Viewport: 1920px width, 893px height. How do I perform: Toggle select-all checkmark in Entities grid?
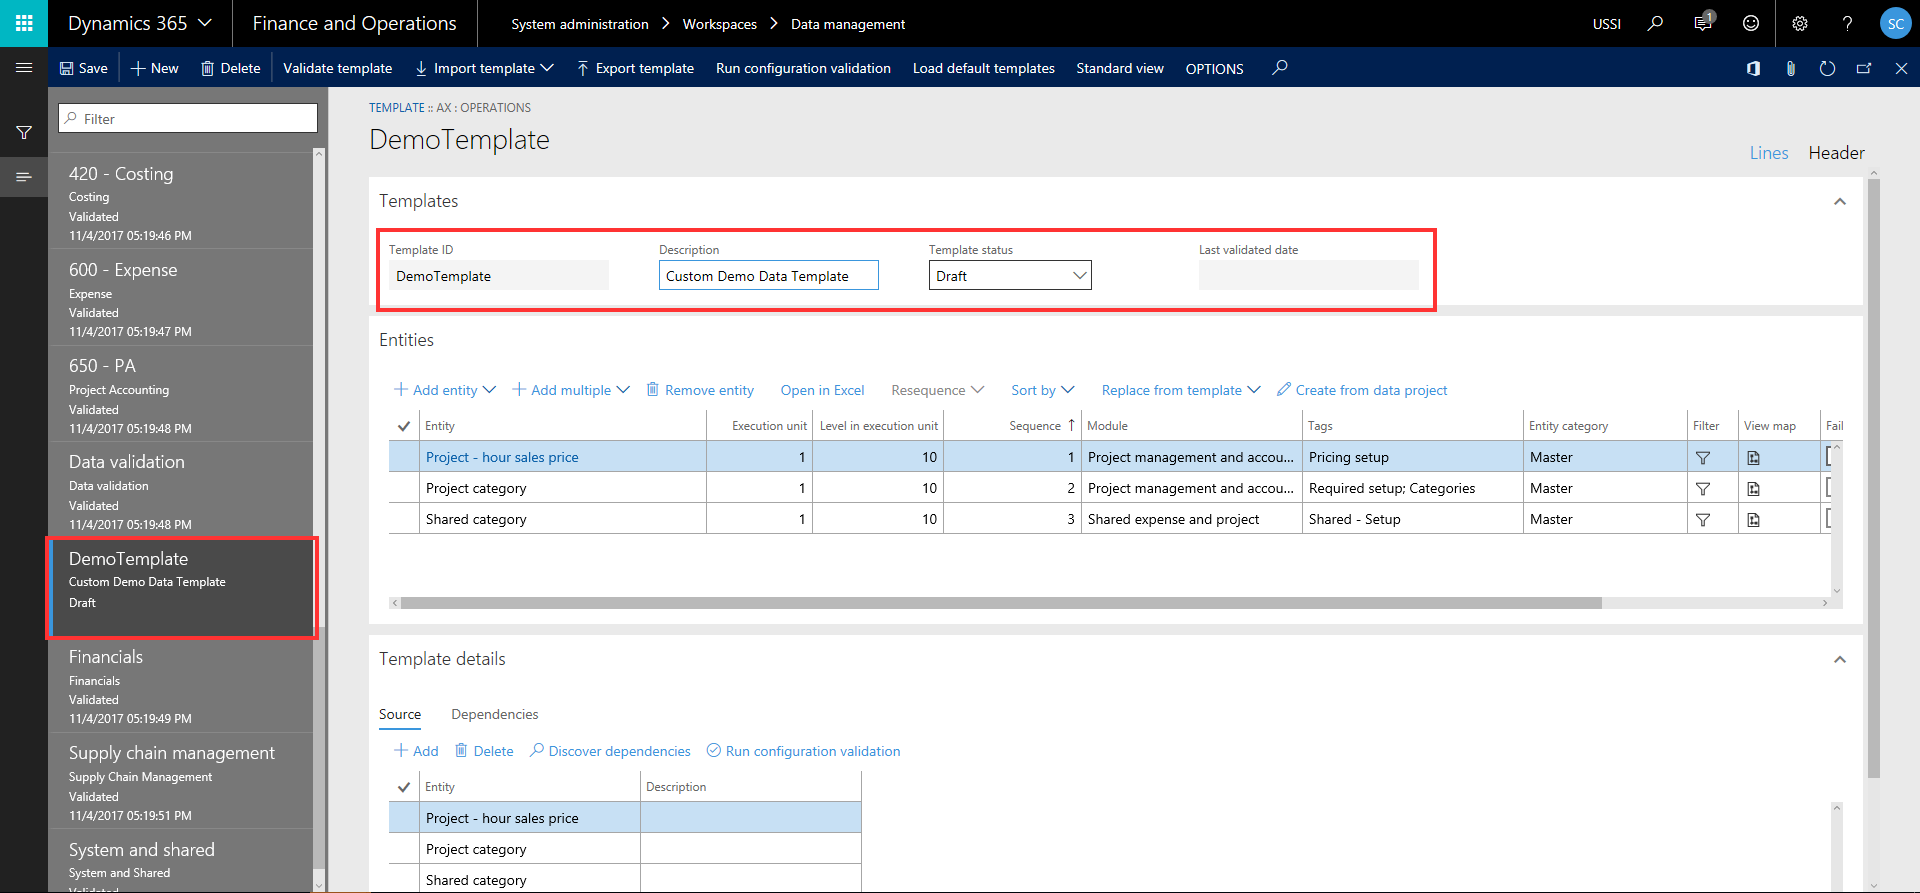[x=404, y=426]
